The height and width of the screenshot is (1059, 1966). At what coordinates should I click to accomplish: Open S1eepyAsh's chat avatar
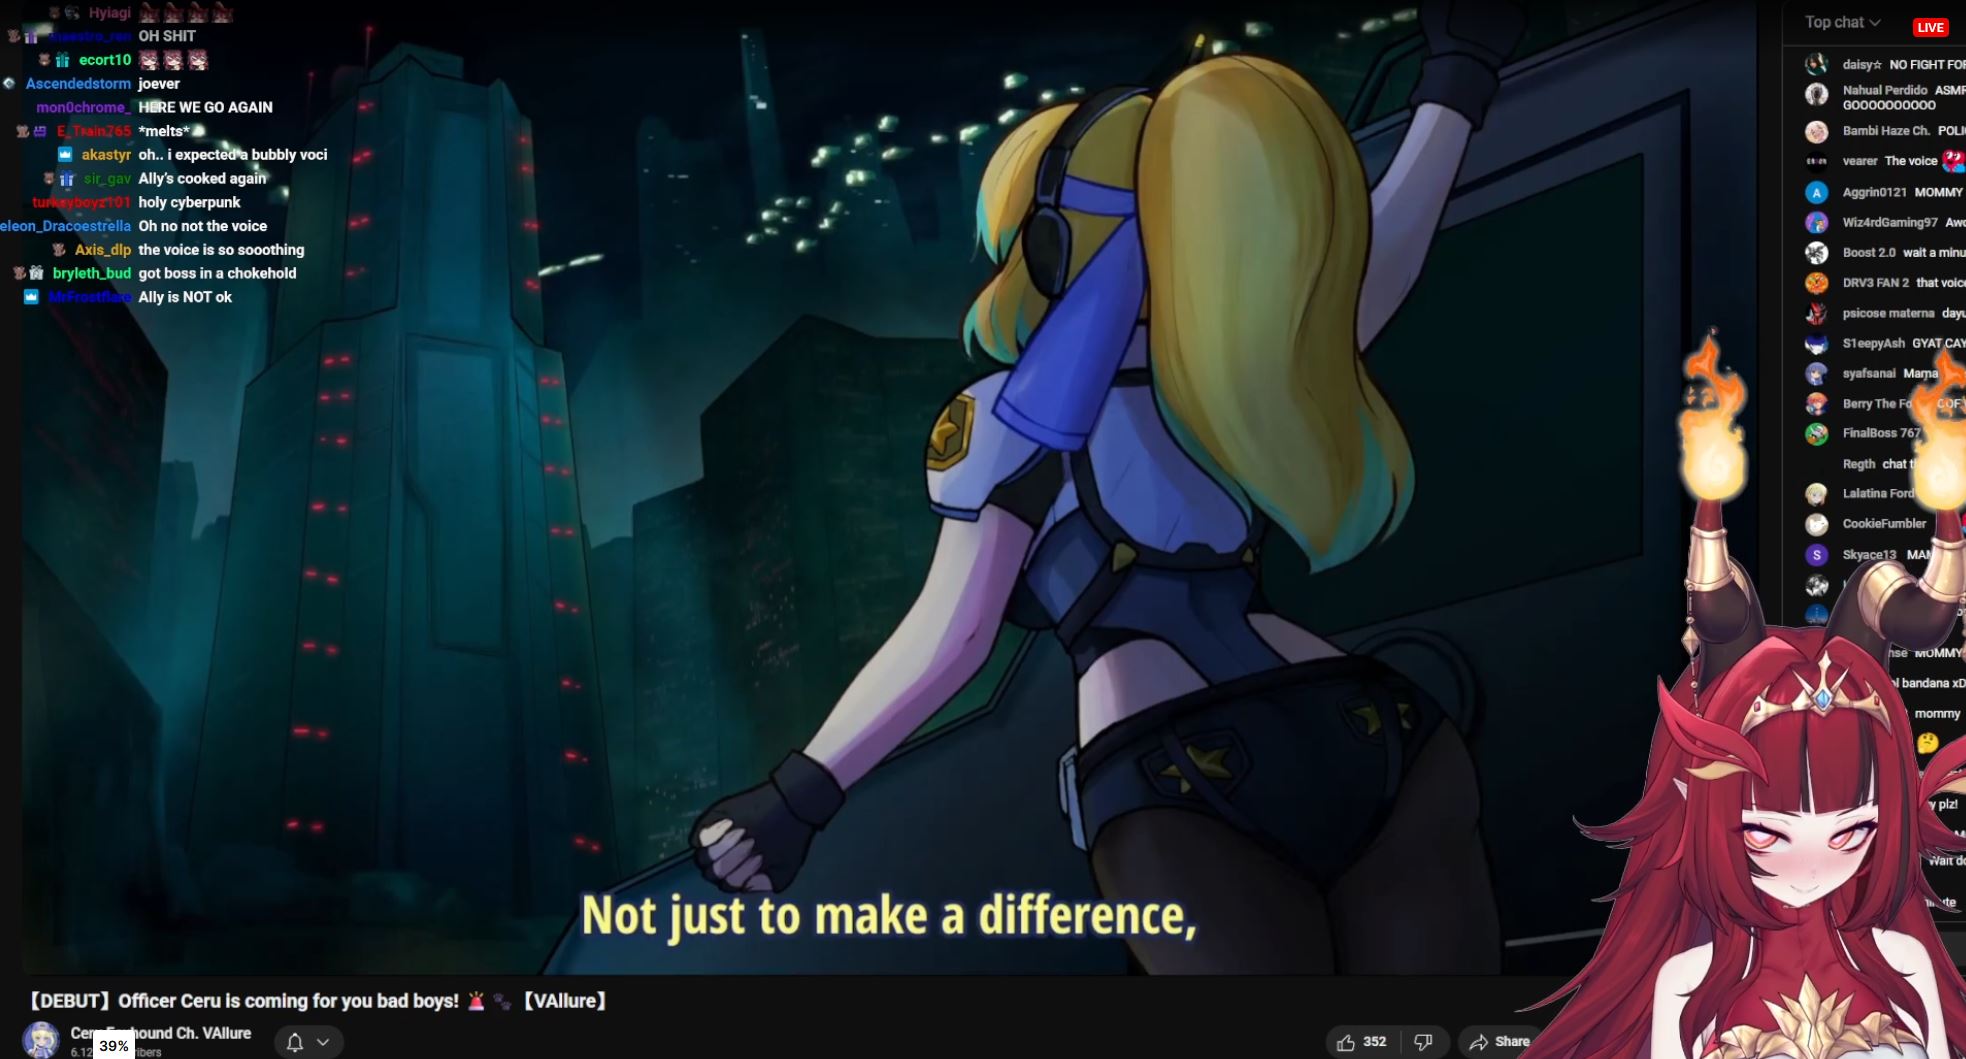(1817, 344)
